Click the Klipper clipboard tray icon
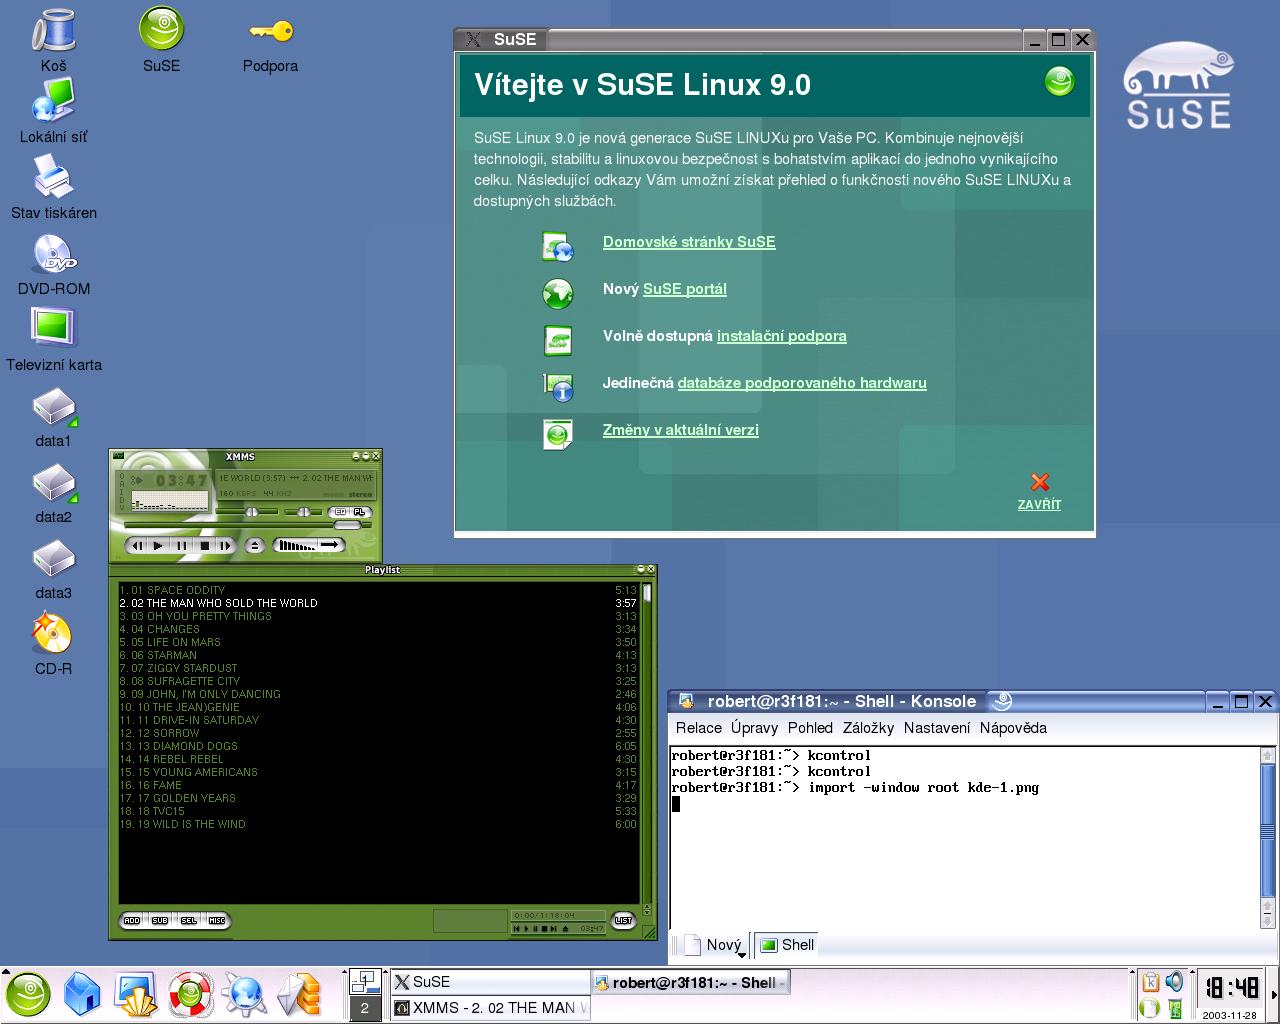 1150,982
